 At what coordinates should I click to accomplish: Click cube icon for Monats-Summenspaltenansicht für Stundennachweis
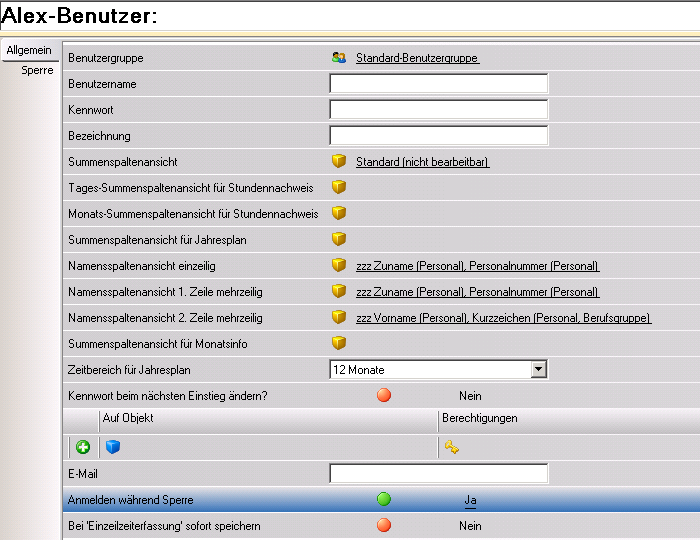tap(338, 213)
